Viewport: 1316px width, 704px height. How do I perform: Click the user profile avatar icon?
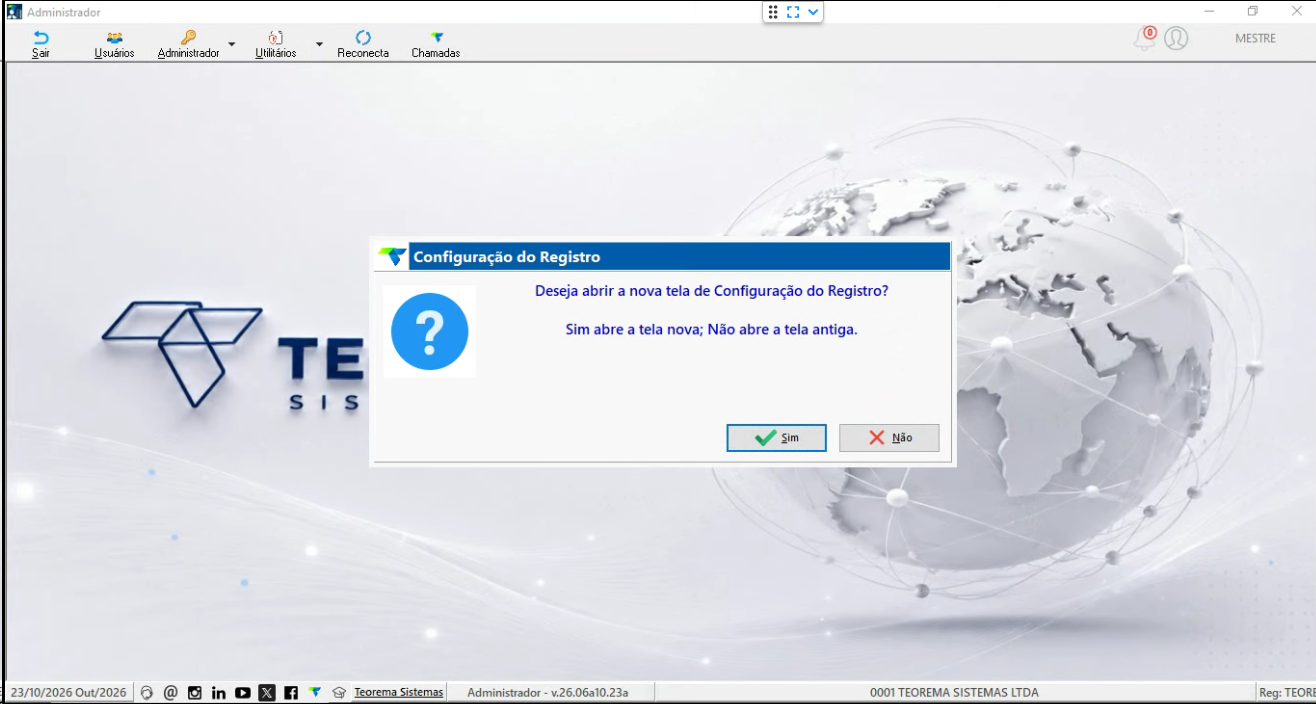click(1176, 38)
